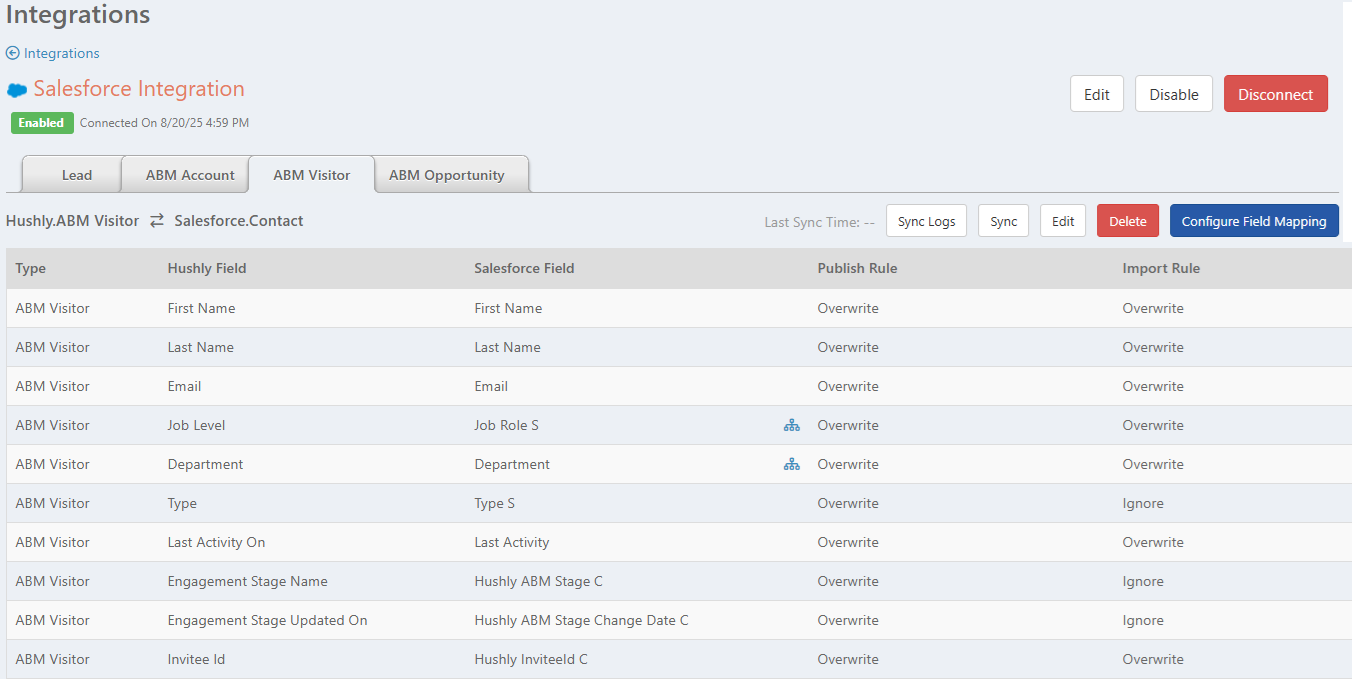Delete the ABM Visitor mapping
The width and height of the screenshot is (1352, 679).
[x=1128, y=221]
